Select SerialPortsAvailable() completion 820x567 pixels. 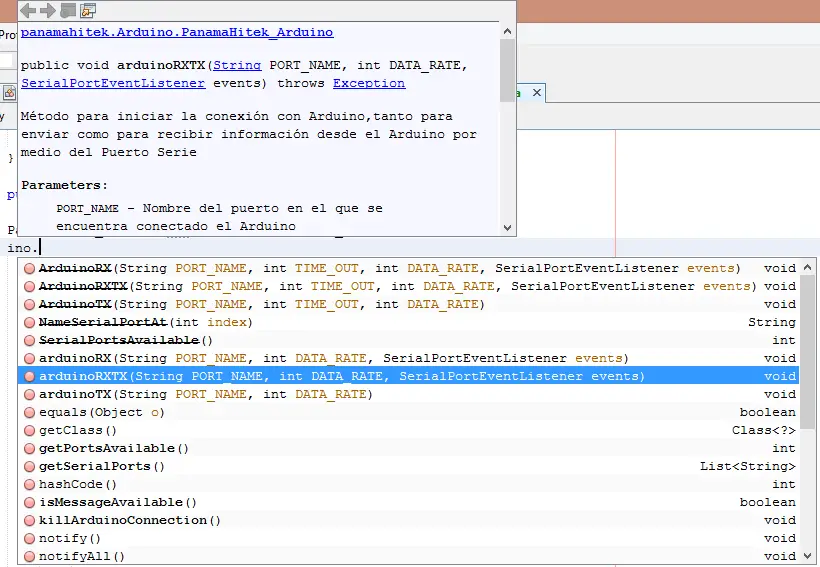point(408,340)
